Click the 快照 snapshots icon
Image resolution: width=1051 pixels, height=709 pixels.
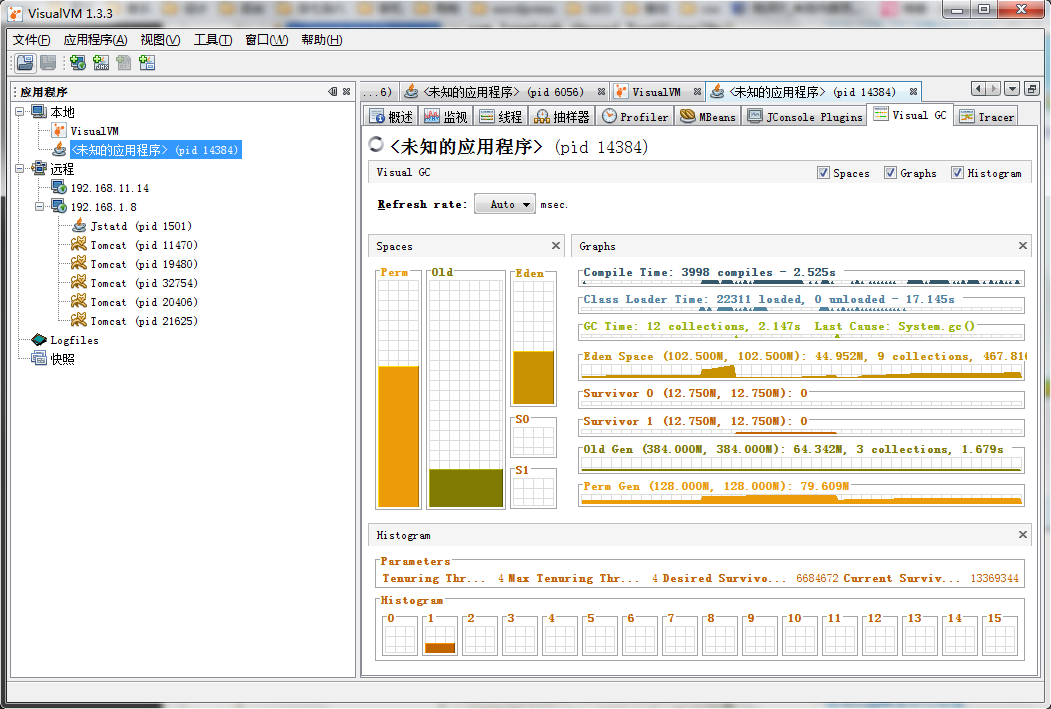point(39,359)
